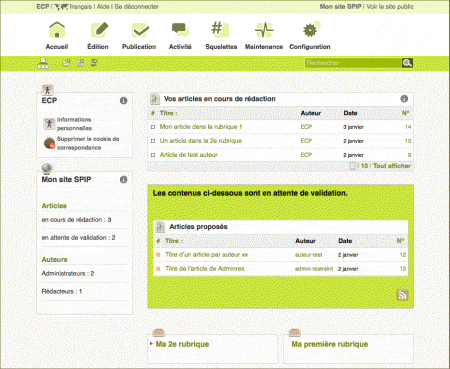Click the info icon in the ECP box
This screenshot has width=450, height=369.
click(123, 100)
